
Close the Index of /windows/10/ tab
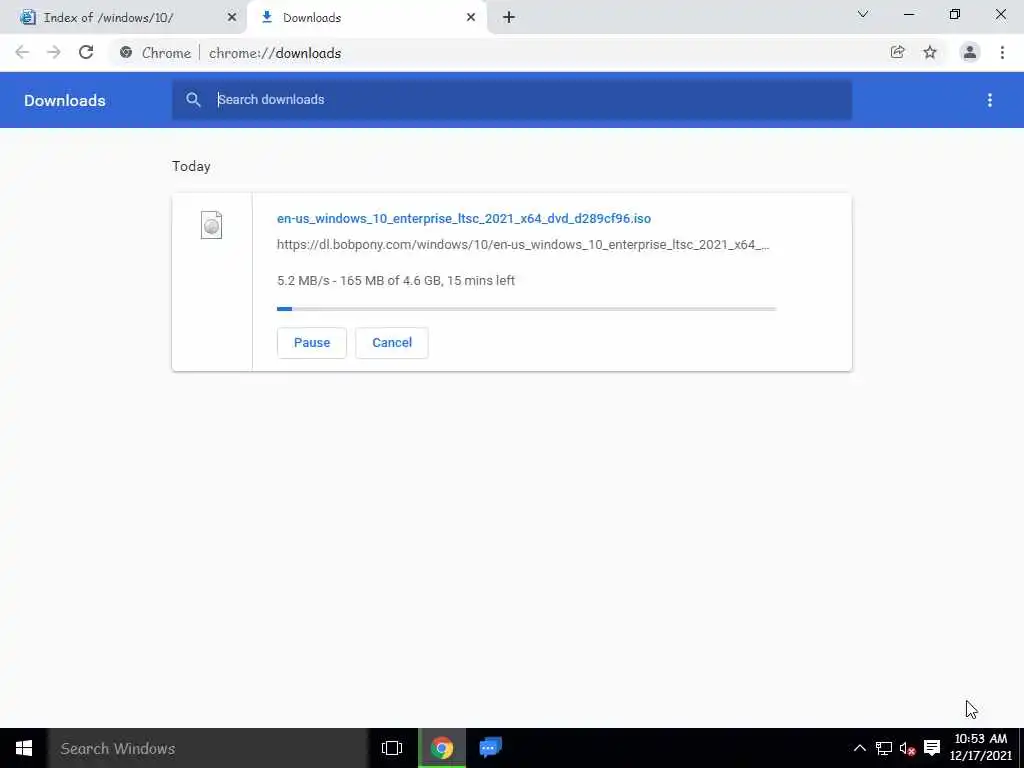coord(232,18)
